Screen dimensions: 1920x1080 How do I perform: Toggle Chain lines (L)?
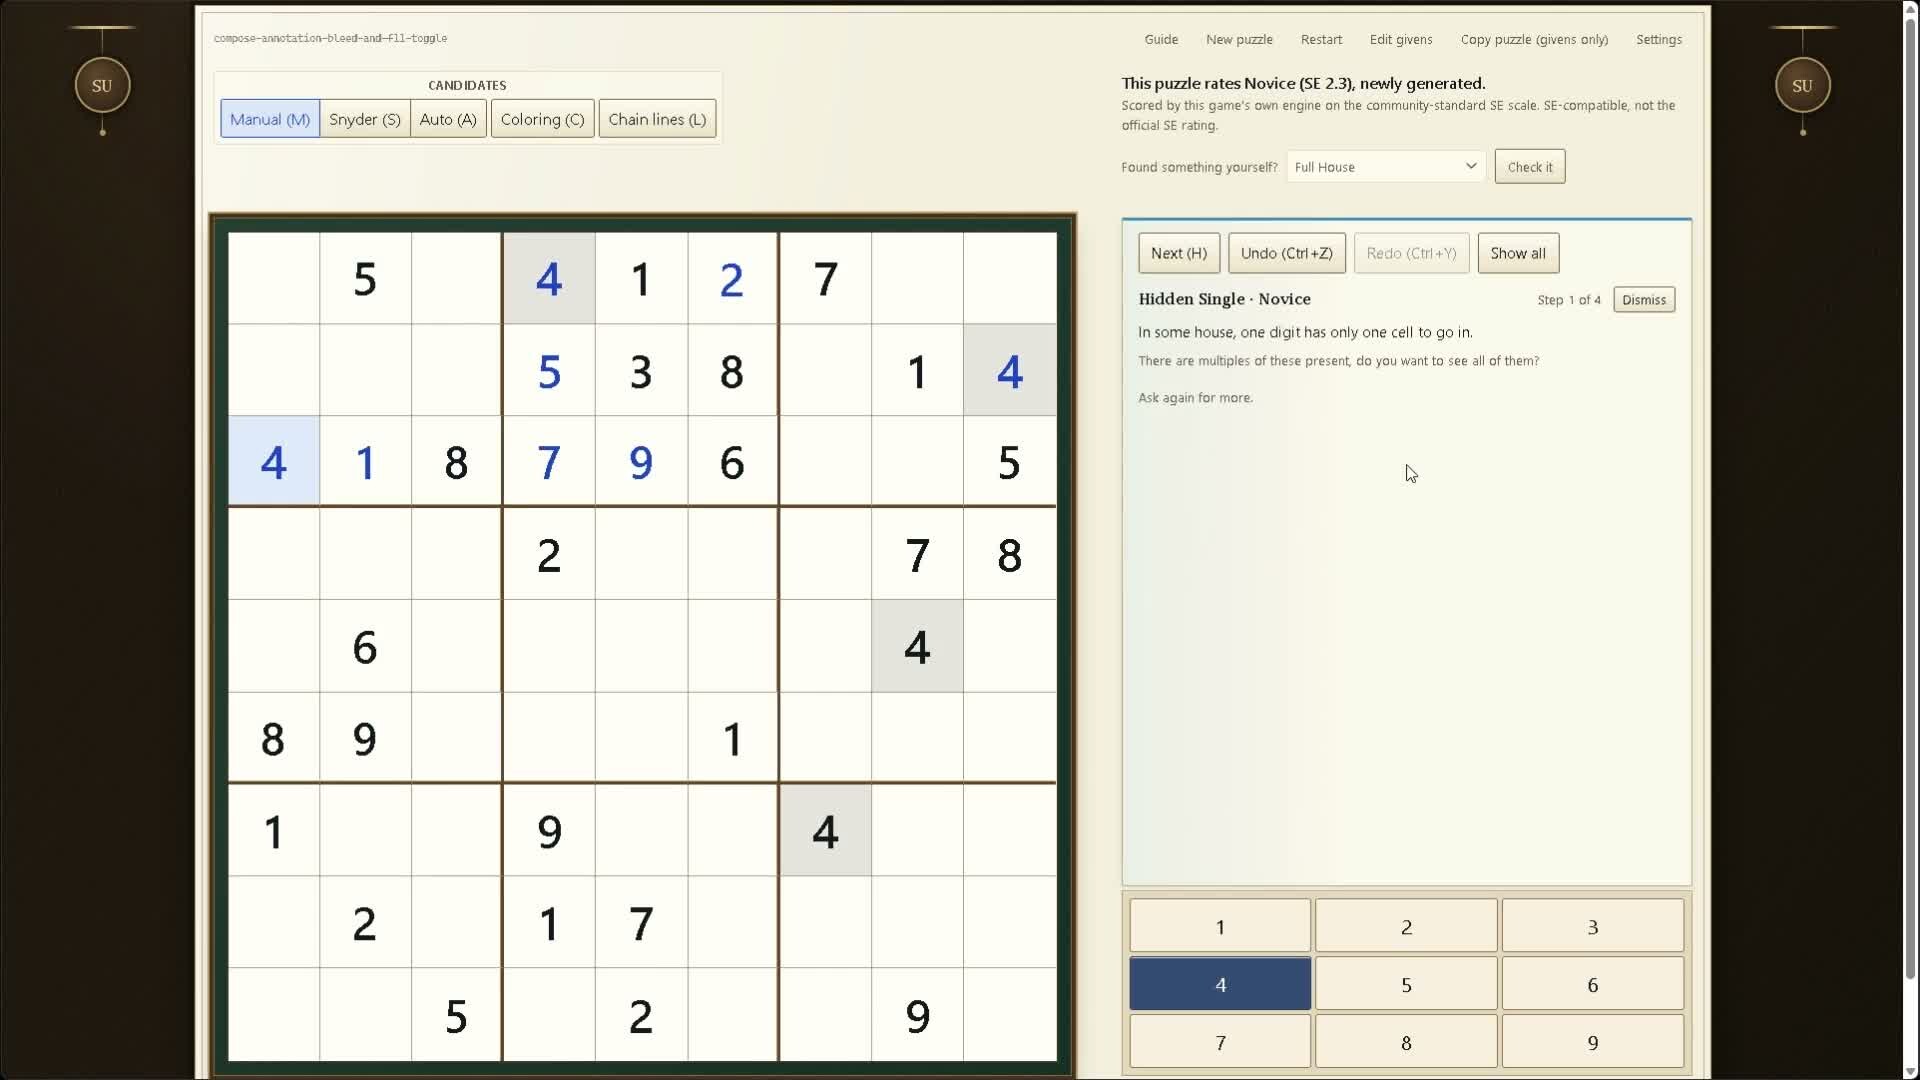pyautogui.click(x=657, y=119)
